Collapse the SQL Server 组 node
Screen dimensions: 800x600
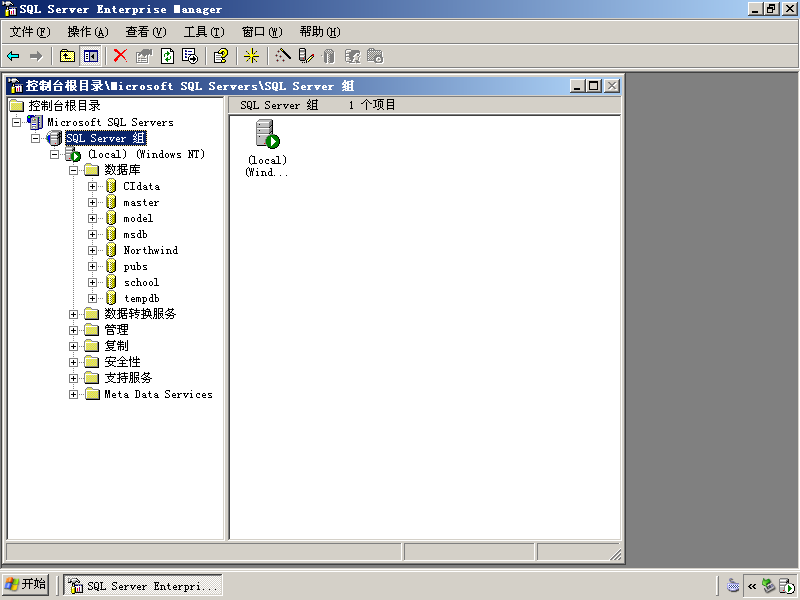pyautogui.click(x=35, y=138)
